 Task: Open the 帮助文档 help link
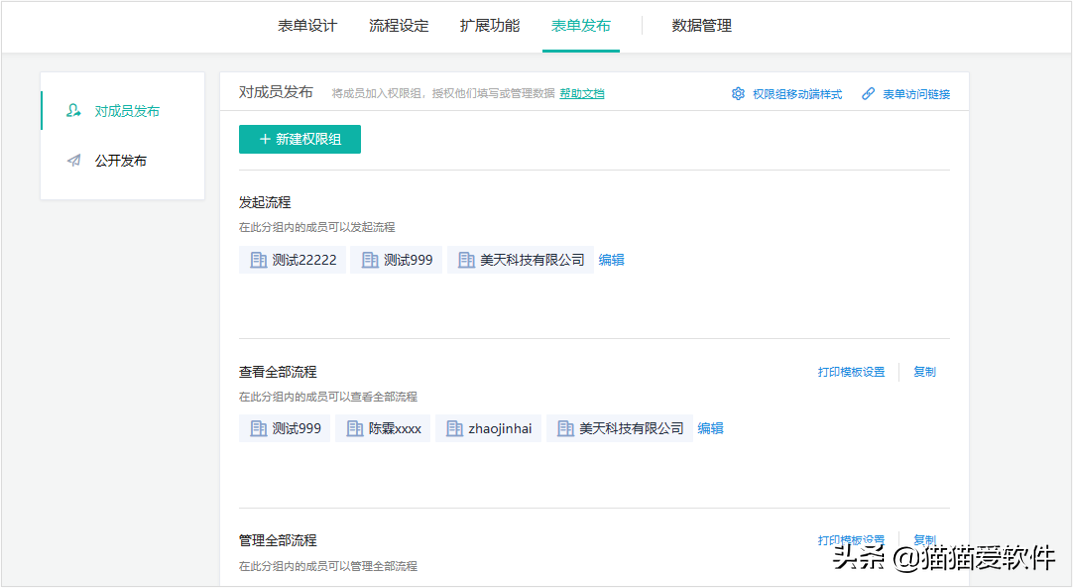[581, 92]
